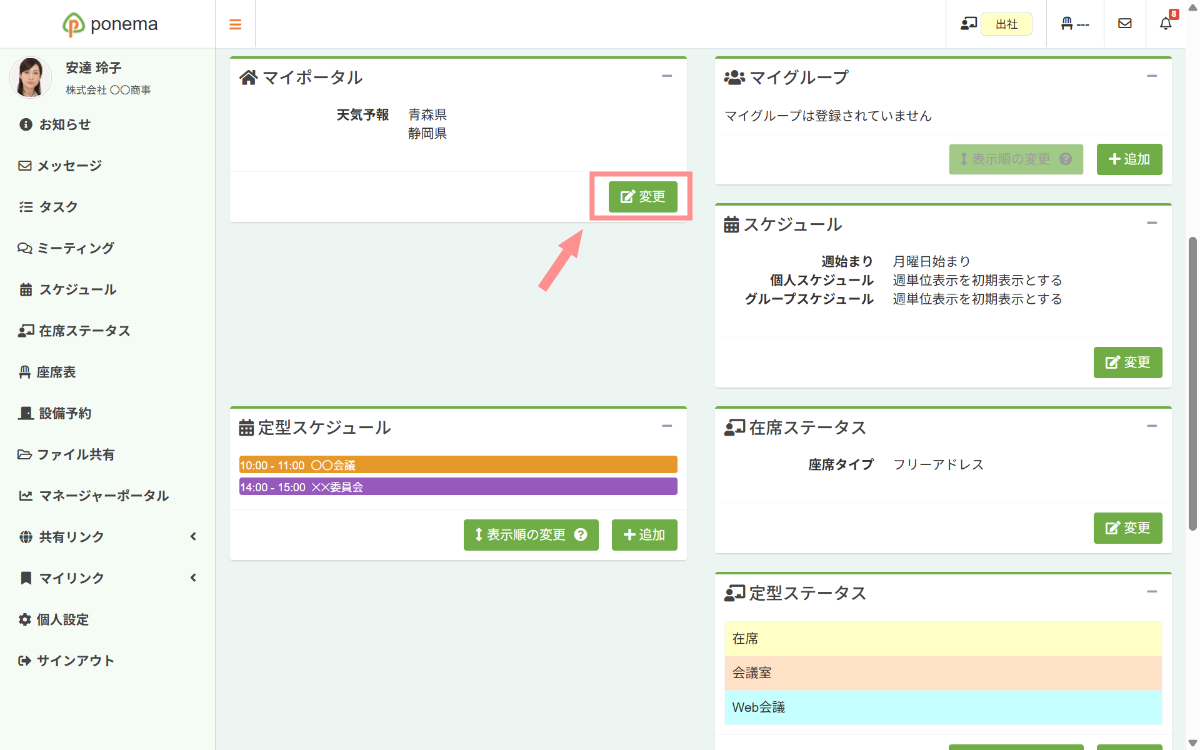This screenshot has height=750, width=1200.
Task: Click 表示順の変更 in 定型スケジュール panel
Action: [x=531, y=535]
